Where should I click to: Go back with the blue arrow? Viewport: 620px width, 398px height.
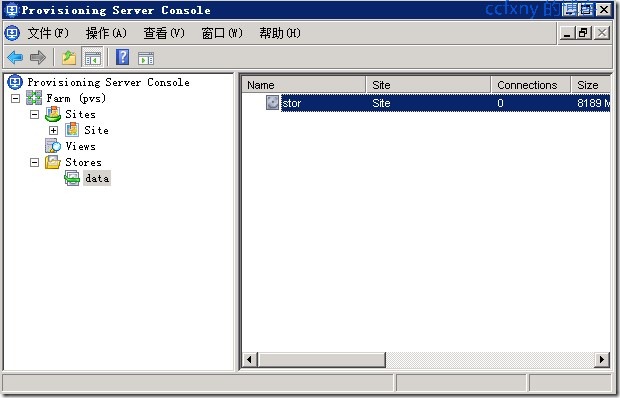(x=15, y=58)
